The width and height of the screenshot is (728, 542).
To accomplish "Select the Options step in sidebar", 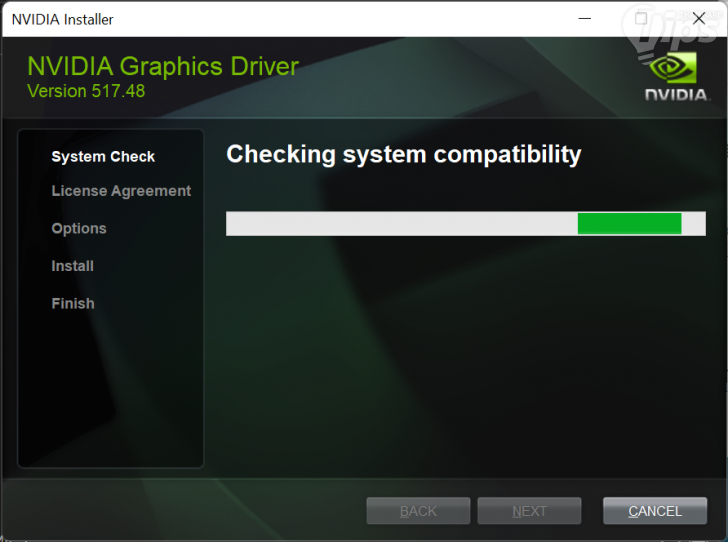I will 79,229.
